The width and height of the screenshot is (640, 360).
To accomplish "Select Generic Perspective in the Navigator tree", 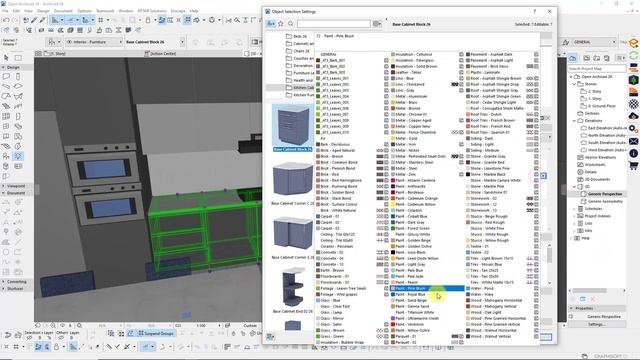I will 605,194.
